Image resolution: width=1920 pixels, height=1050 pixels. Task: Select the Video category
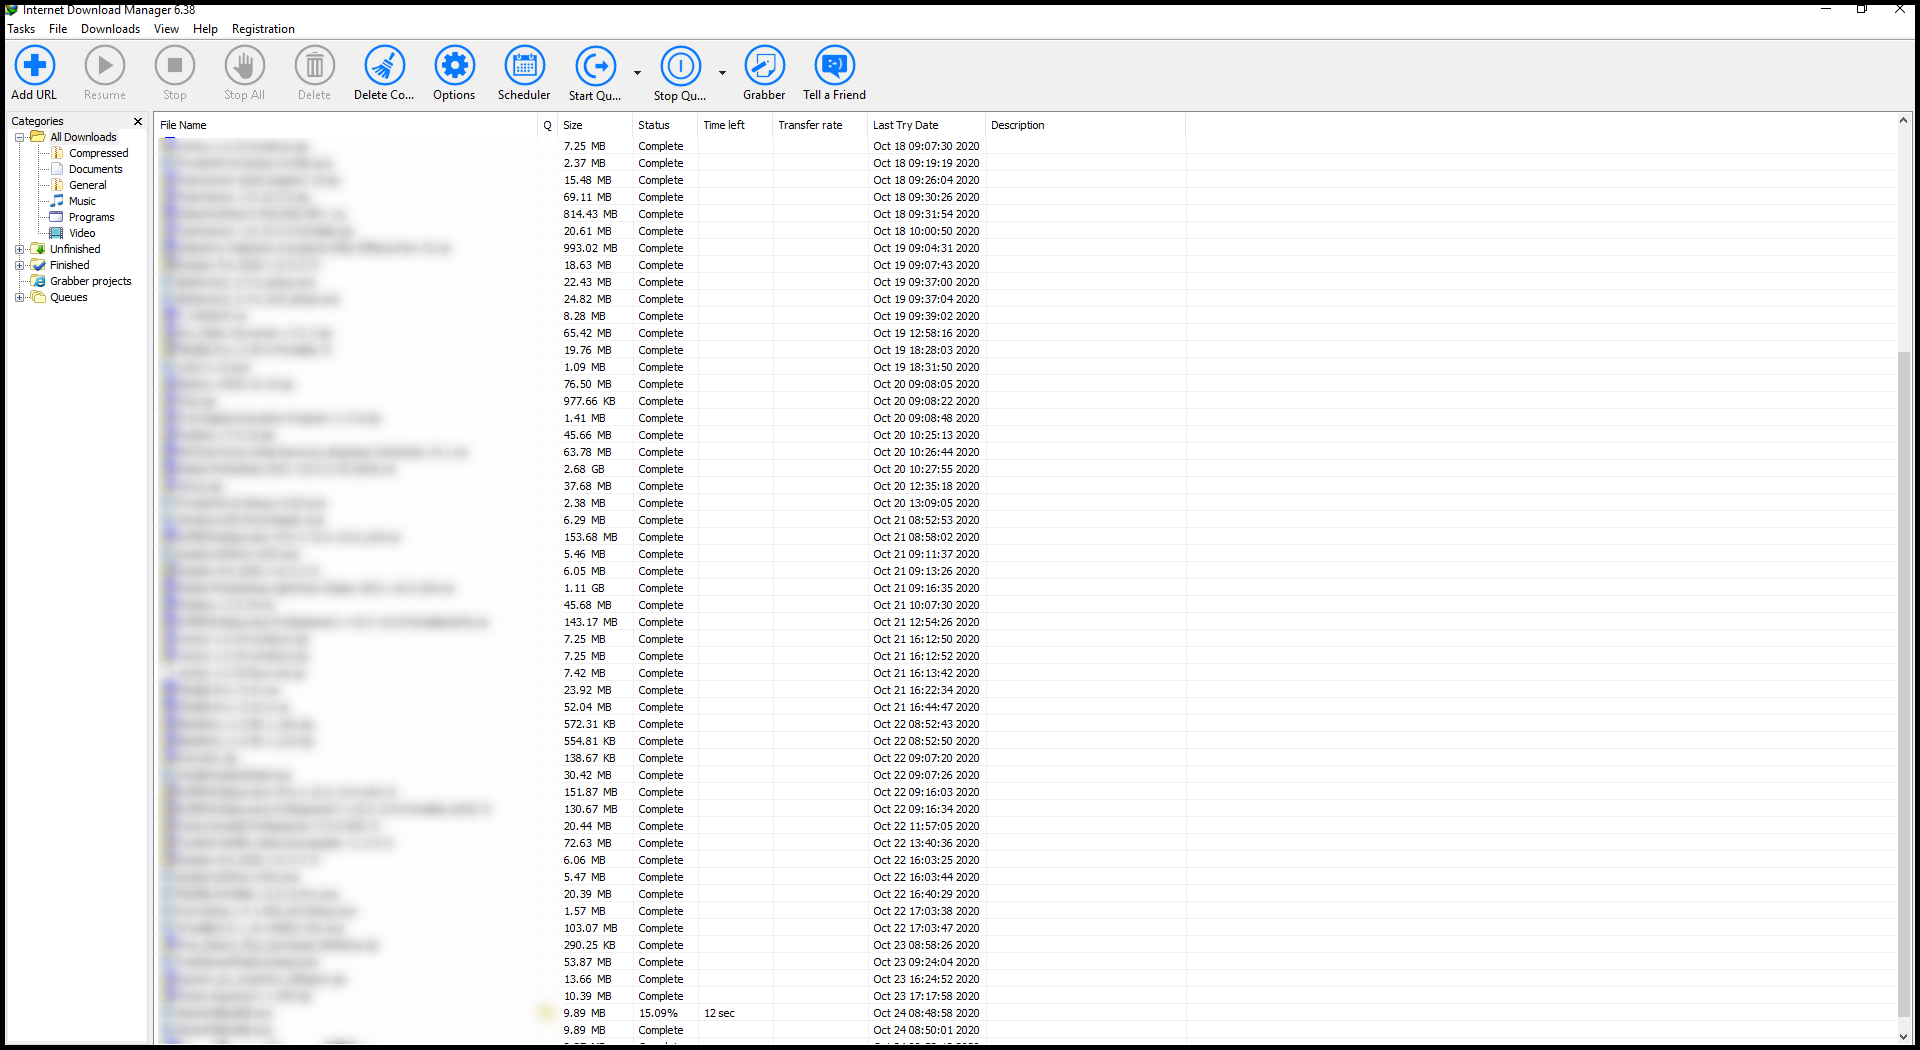coord(82,233)
